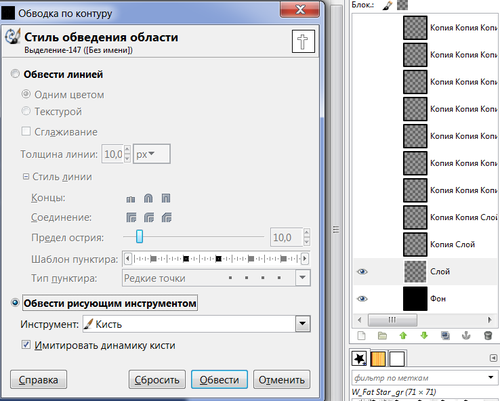
Task: Delete the layer with the trash icon
Action: click(488, 335)
